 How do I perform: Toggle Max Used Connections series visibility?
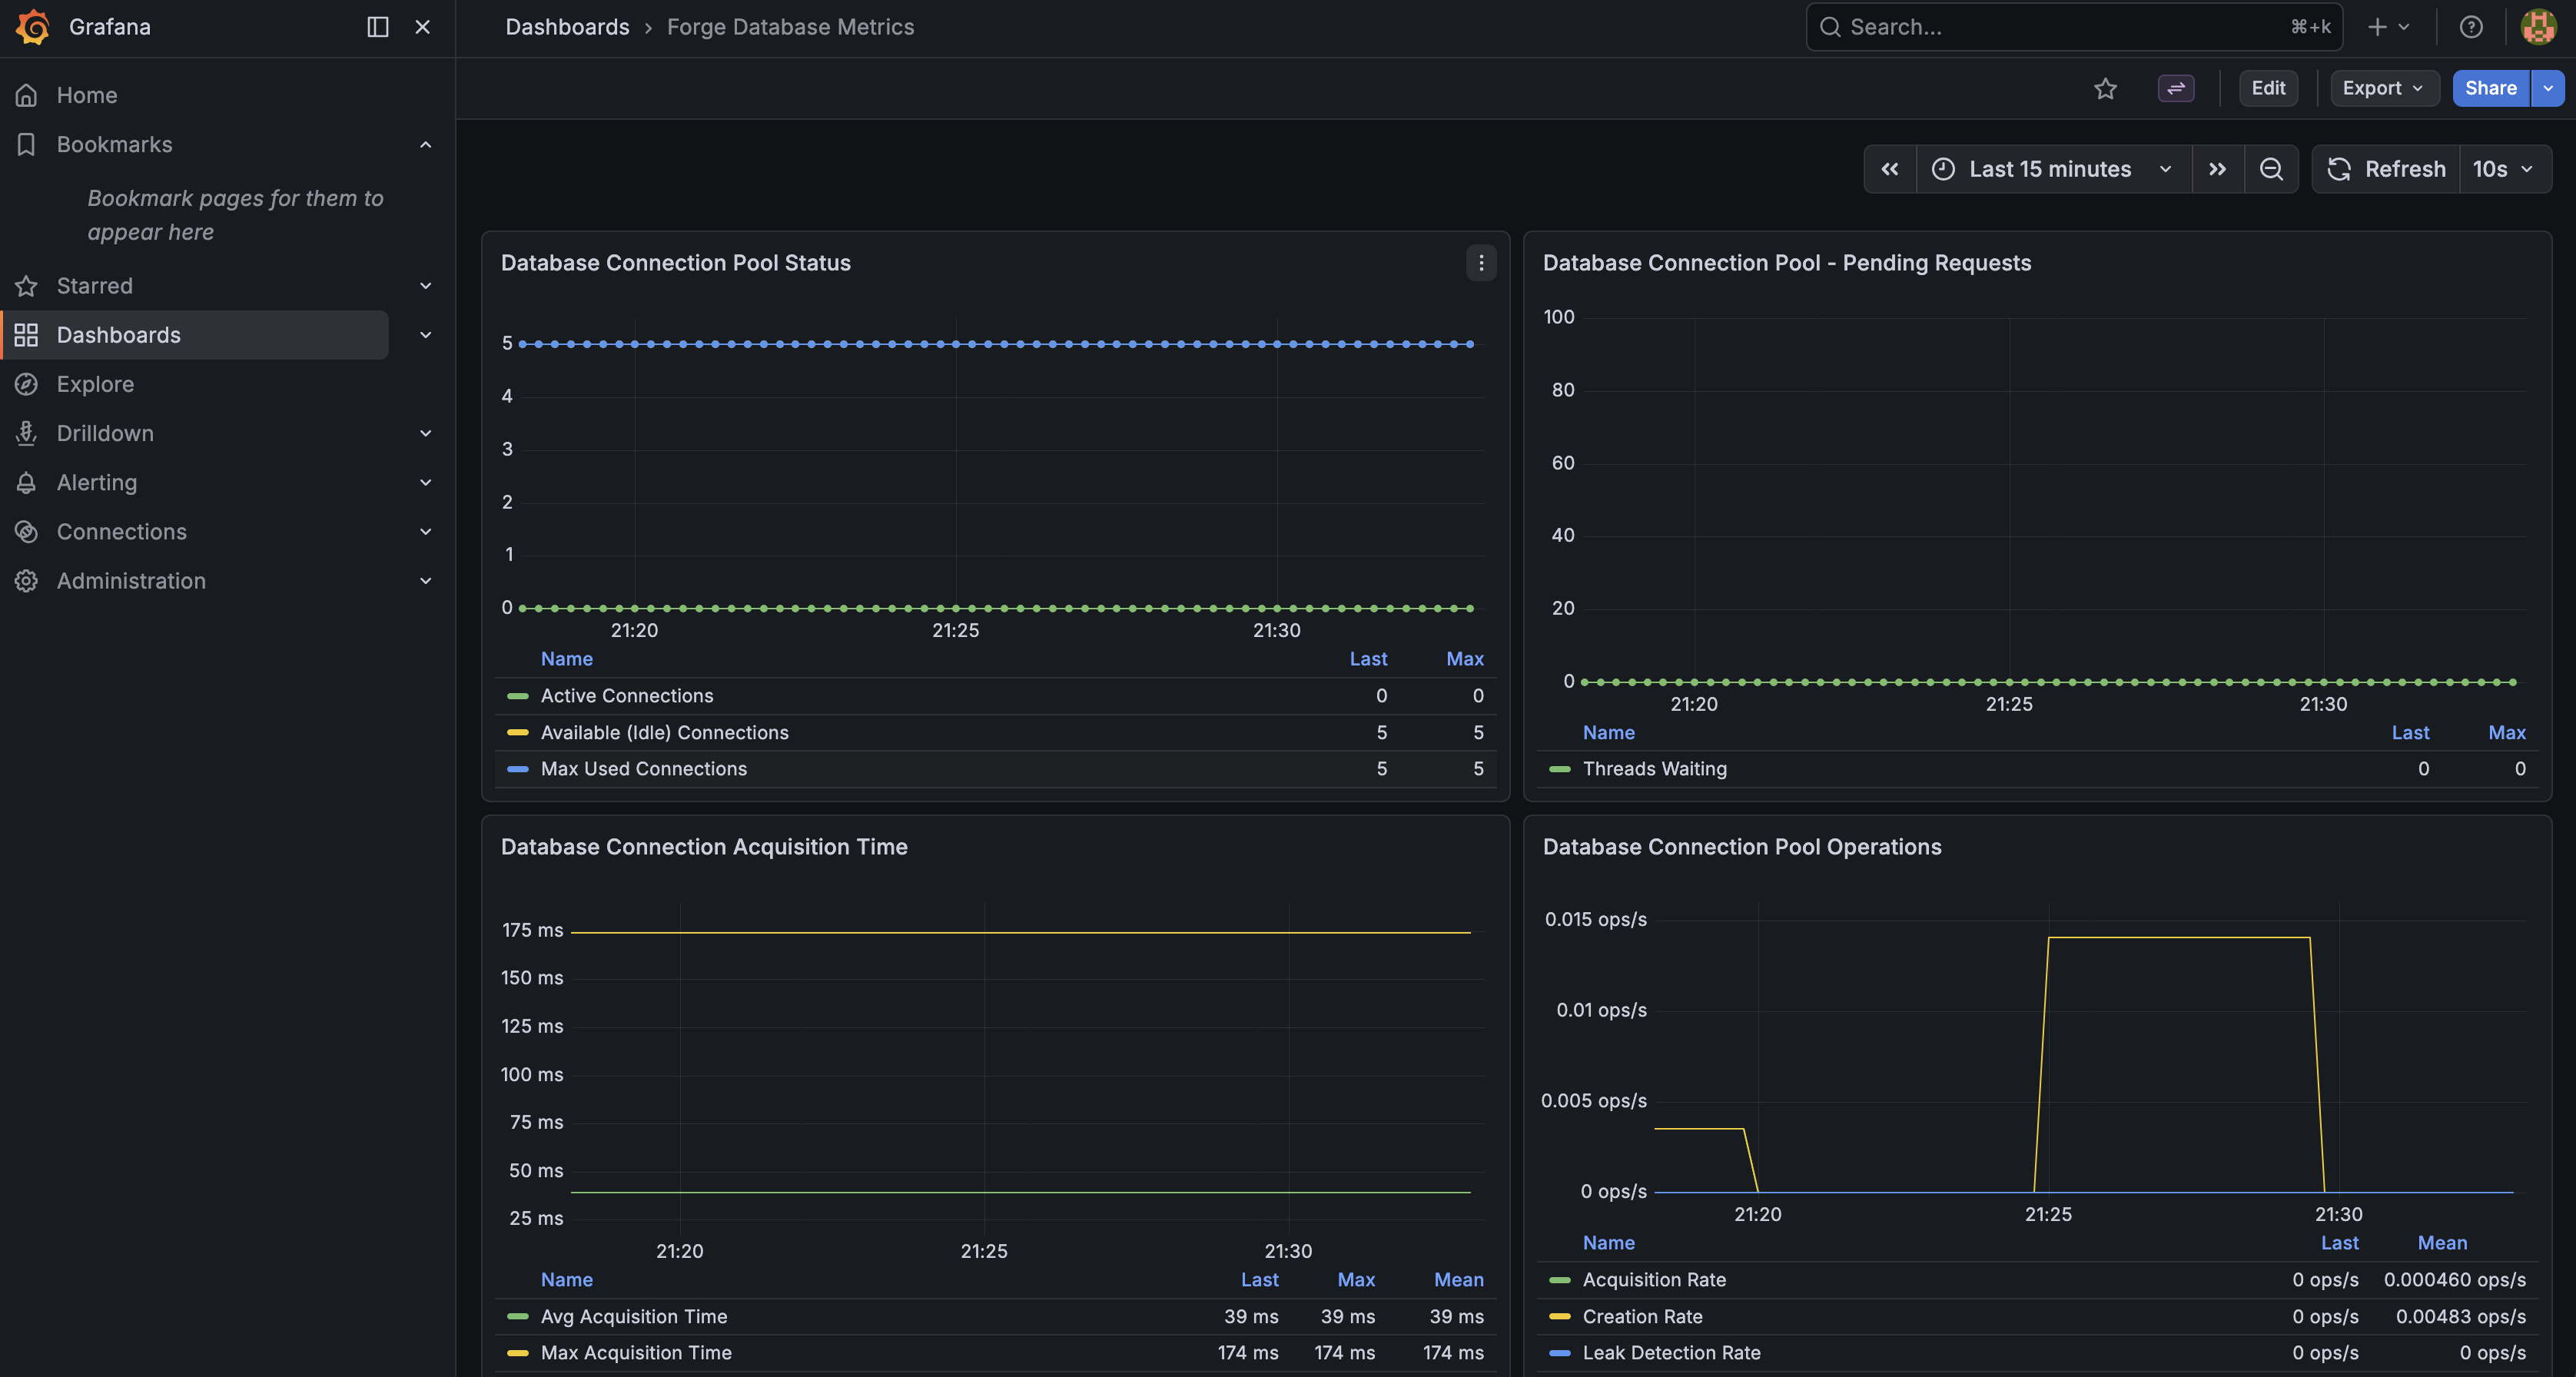pyautogui.click(x=643, y=769)
